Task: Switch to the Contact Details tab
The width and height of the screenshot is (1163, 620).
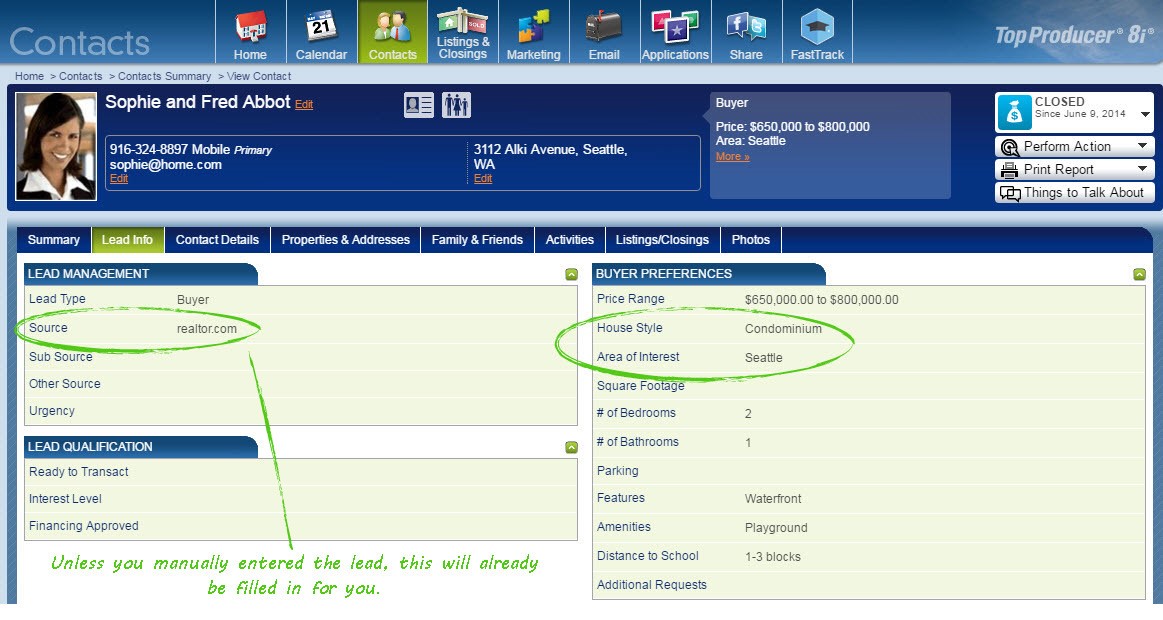Action: coord(216,239)
